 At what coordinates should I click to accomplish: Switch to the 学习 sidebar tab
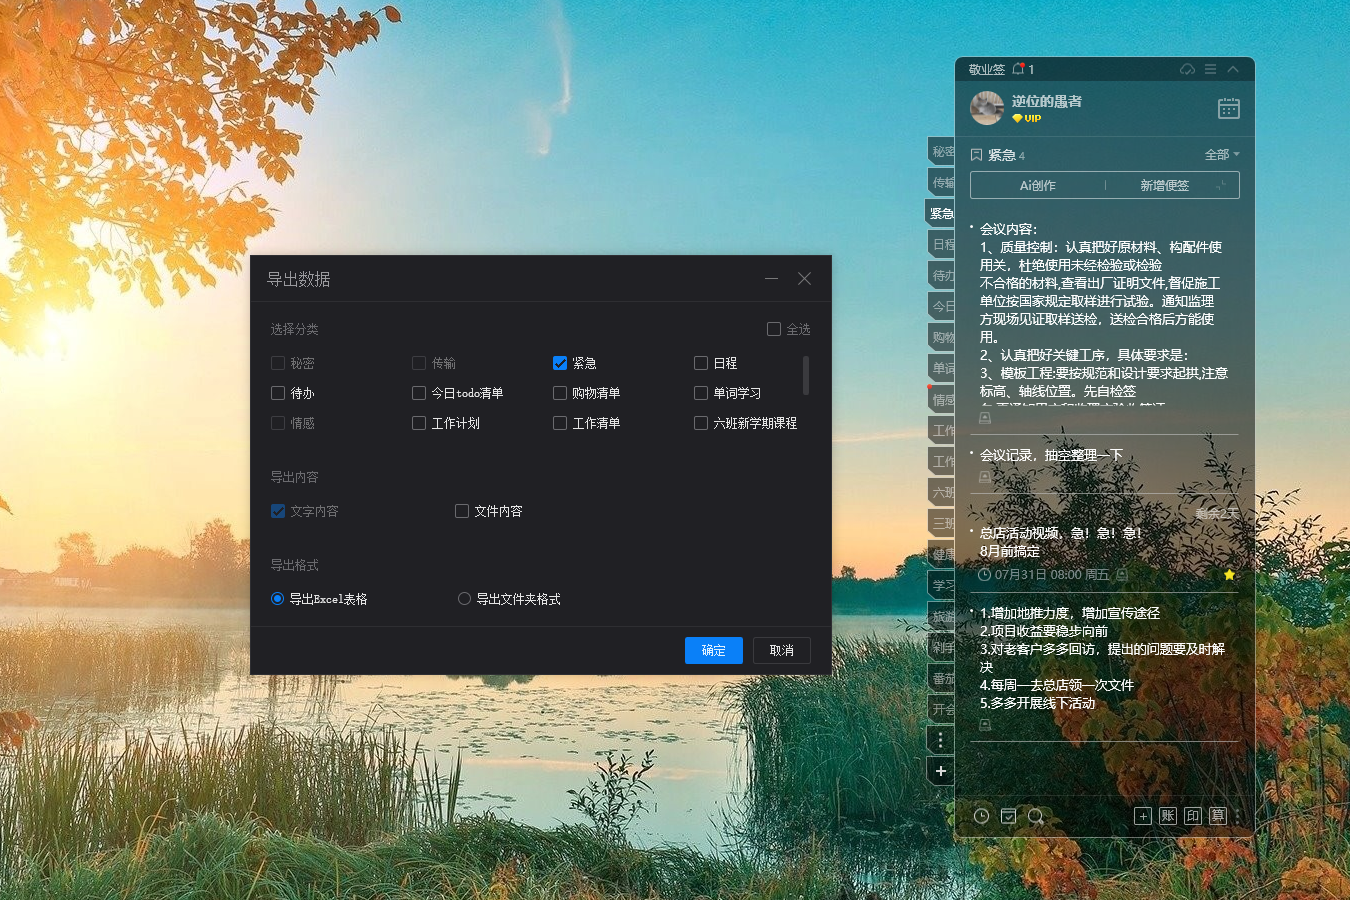[941, 585]
